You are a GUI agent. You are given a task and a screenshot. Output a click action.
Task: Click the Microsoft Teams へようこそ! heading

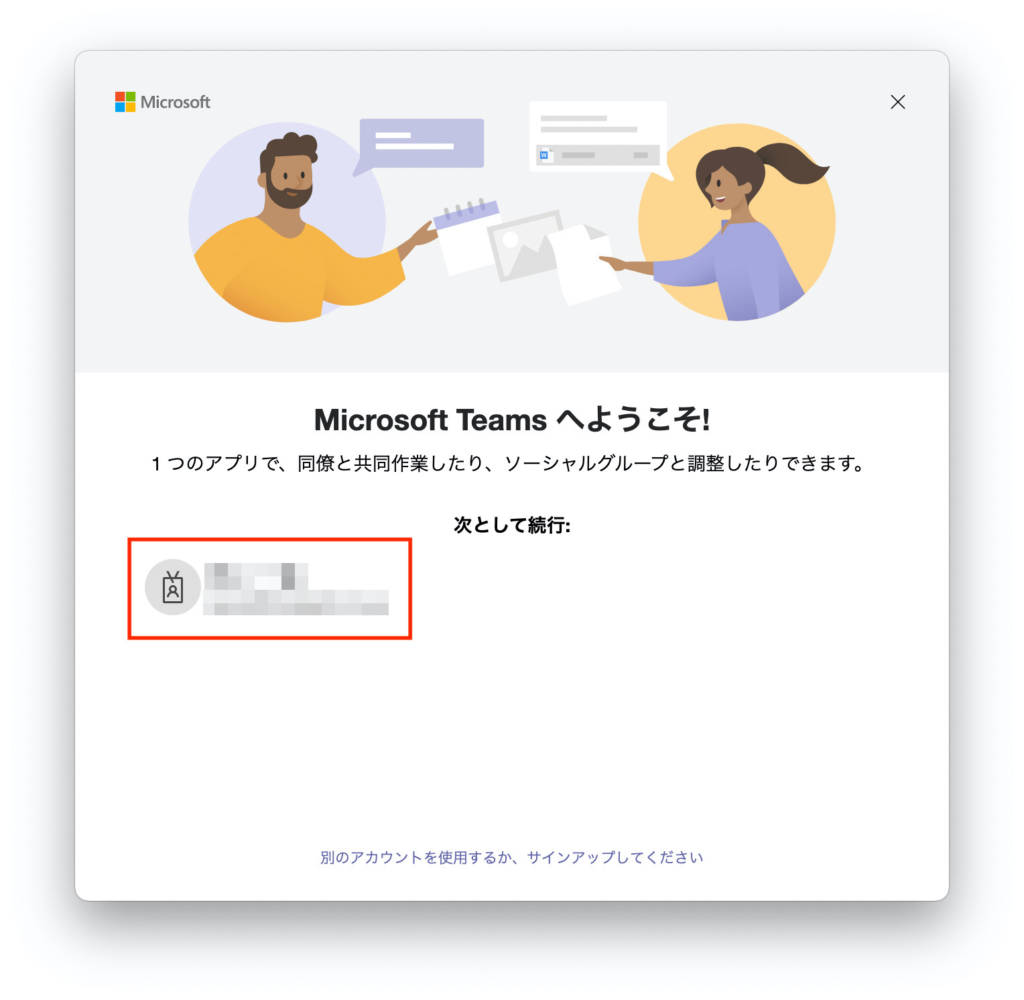pyautogui.click(x=511, y=419)
